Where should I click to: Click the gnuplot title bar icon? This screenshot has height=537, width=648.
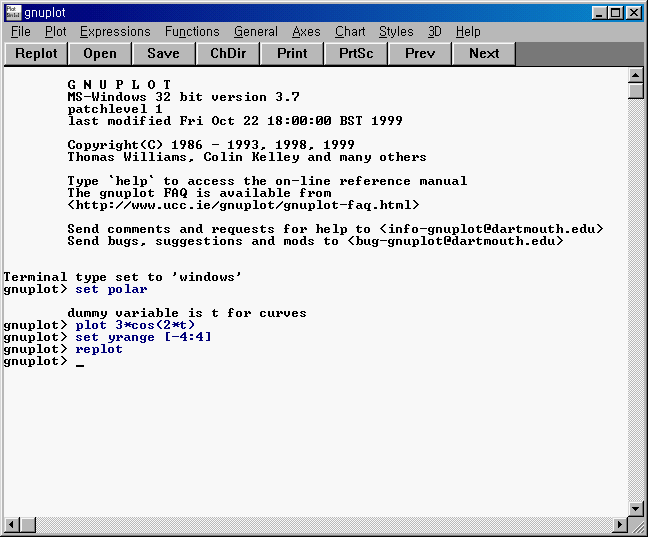click(x=13, y=12)
